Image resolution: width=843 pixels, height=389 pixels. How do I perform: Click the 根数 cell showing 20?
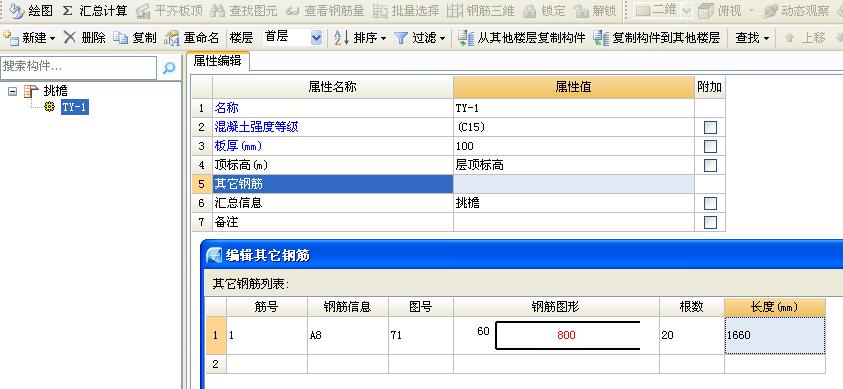coord(692,335)
